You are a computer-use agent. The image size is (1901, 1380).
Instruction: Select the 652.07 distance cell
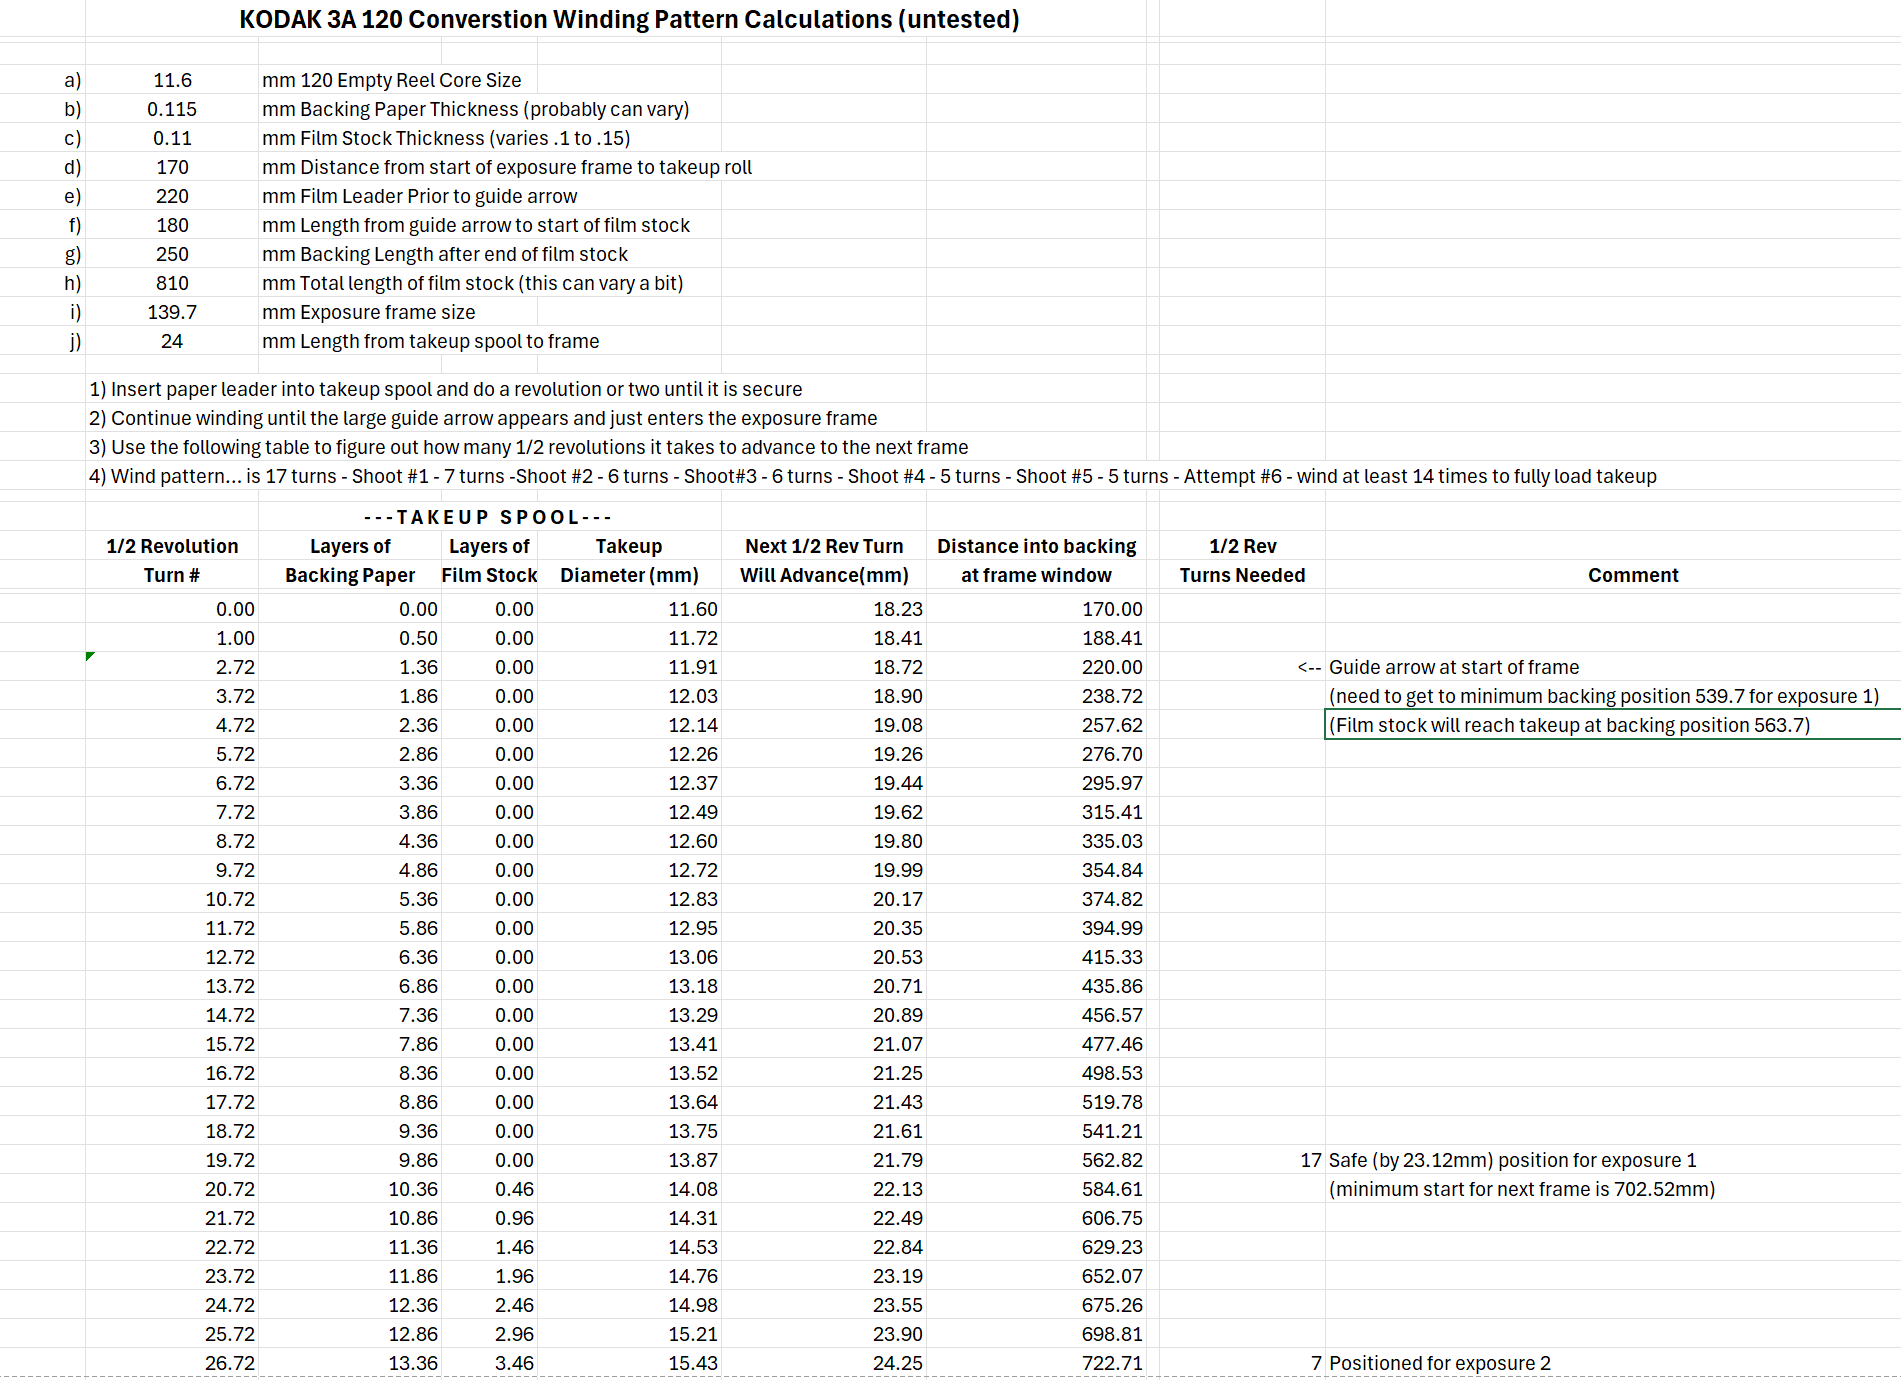[x=1112, y=1276]
